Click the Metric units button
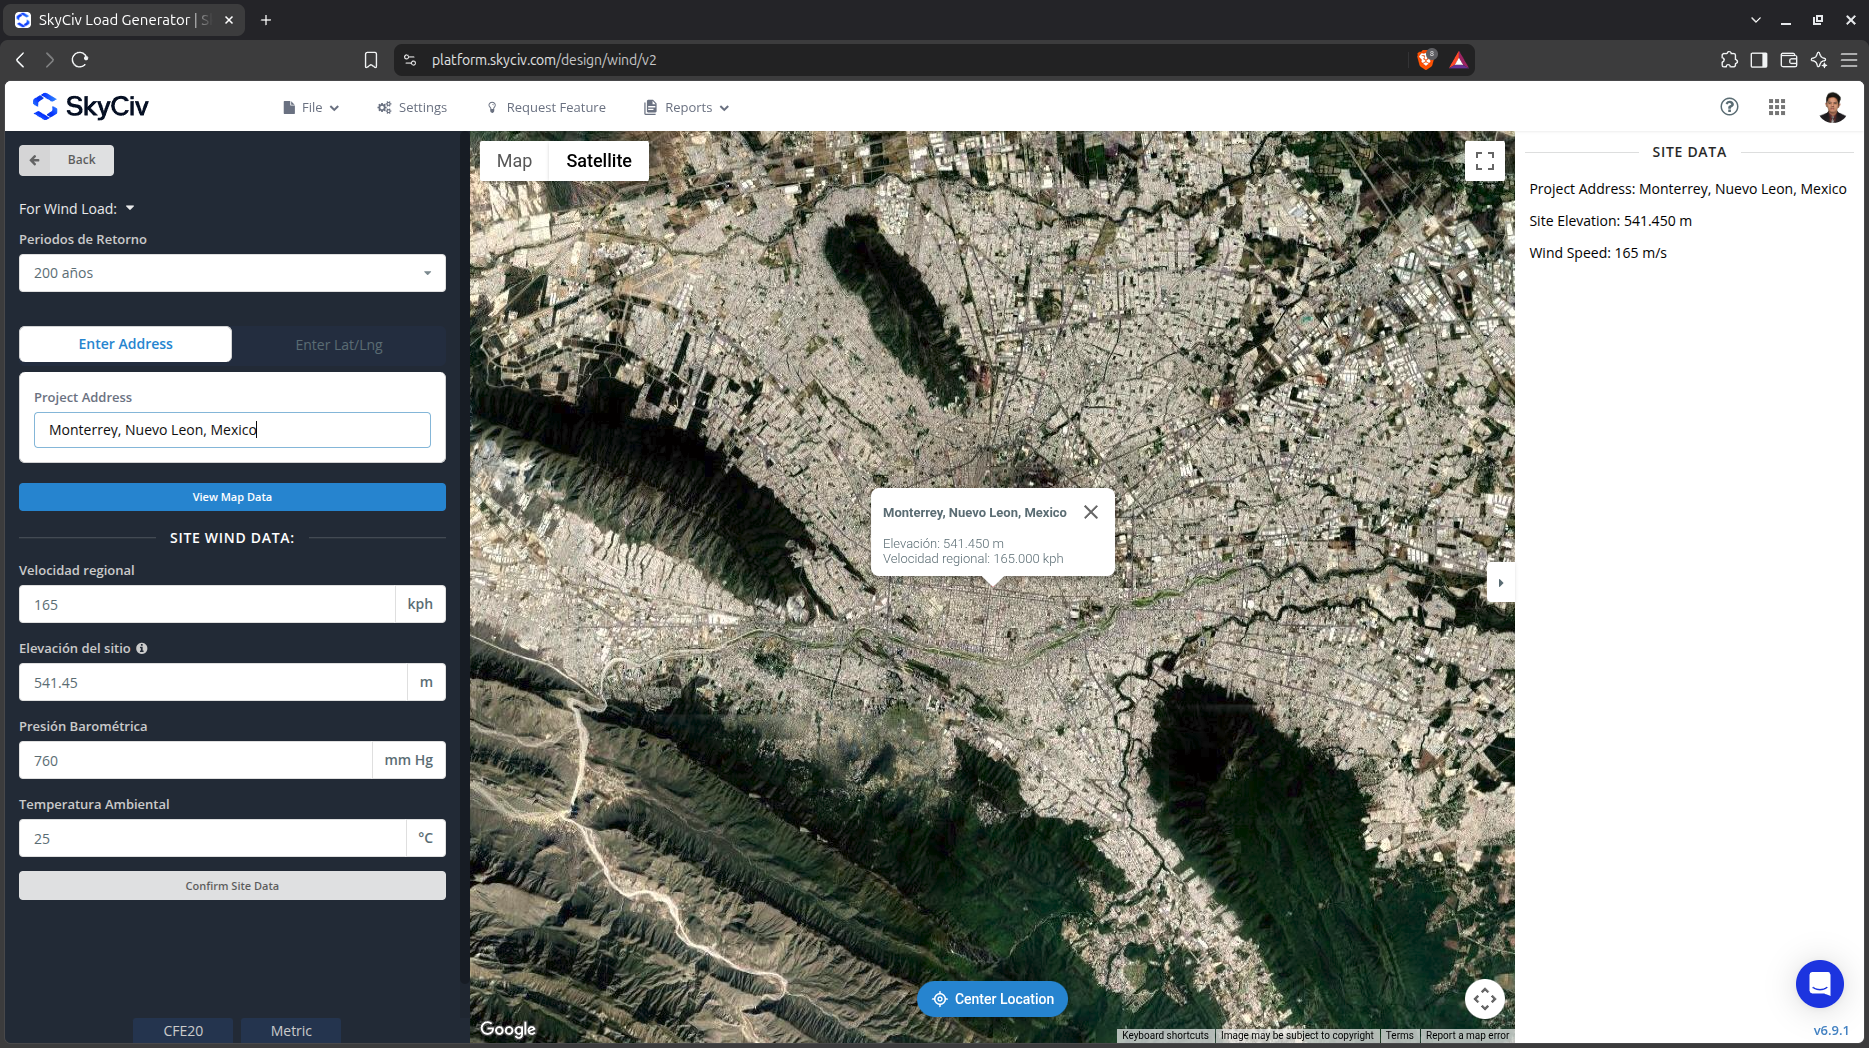 pyautogui.click(x=291, y=1031)
